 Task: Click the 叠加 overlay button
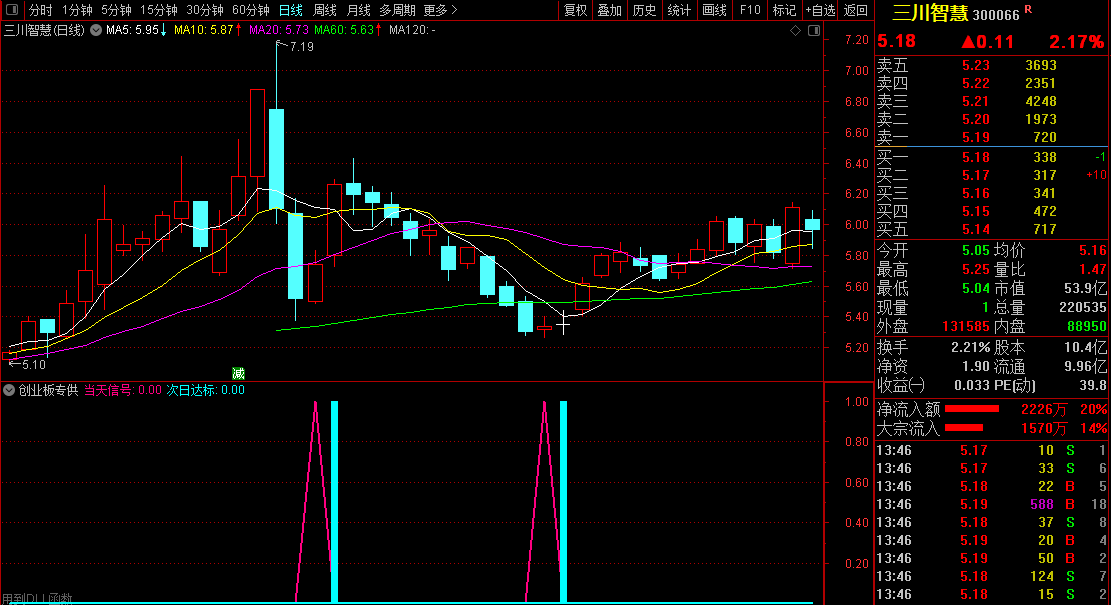point(609,10)
